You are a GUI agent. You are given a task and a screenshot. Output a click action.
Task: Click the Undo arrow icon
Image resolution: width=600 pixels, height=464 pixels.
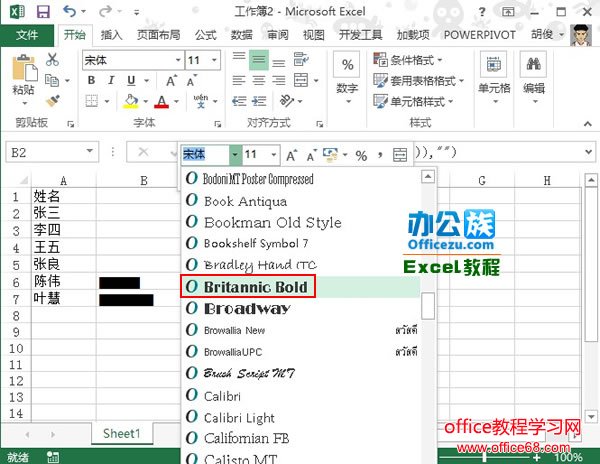pos(70,11)
